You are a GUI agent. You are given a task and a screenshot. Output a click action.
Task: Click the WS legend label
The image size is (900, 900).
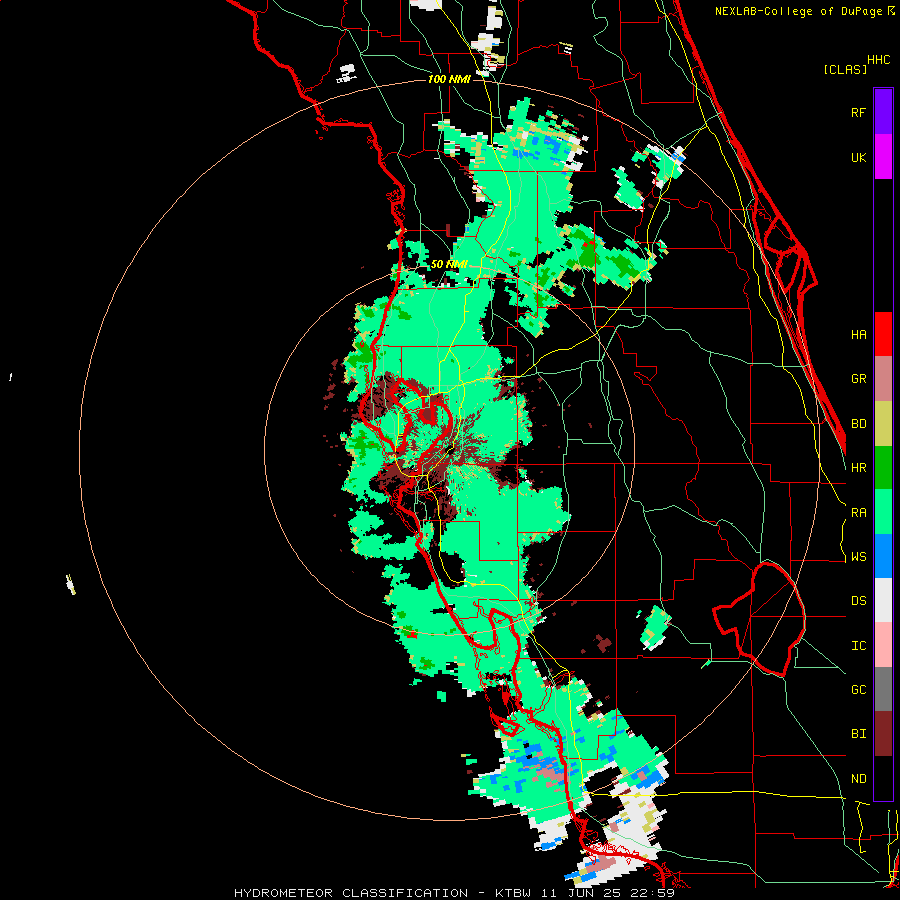859,557
